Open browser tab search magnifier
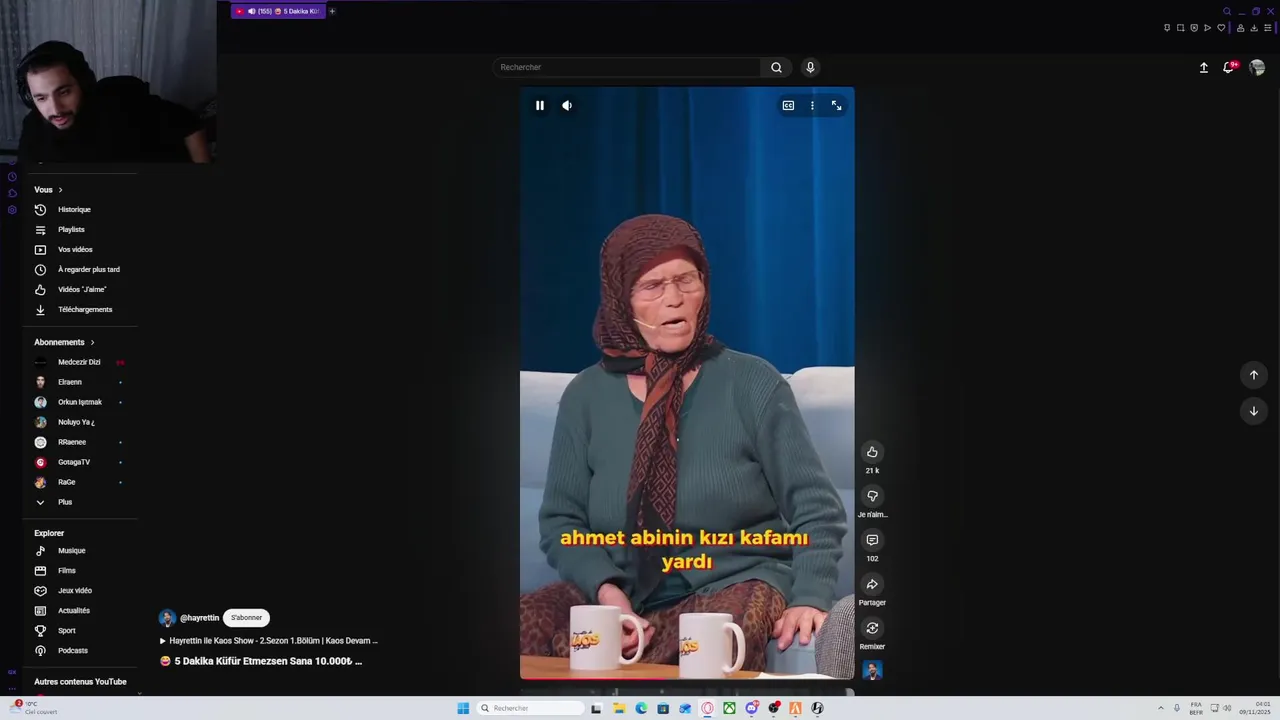The width and height of the screenshot is (1280, 720). [x=1227, y=11]
